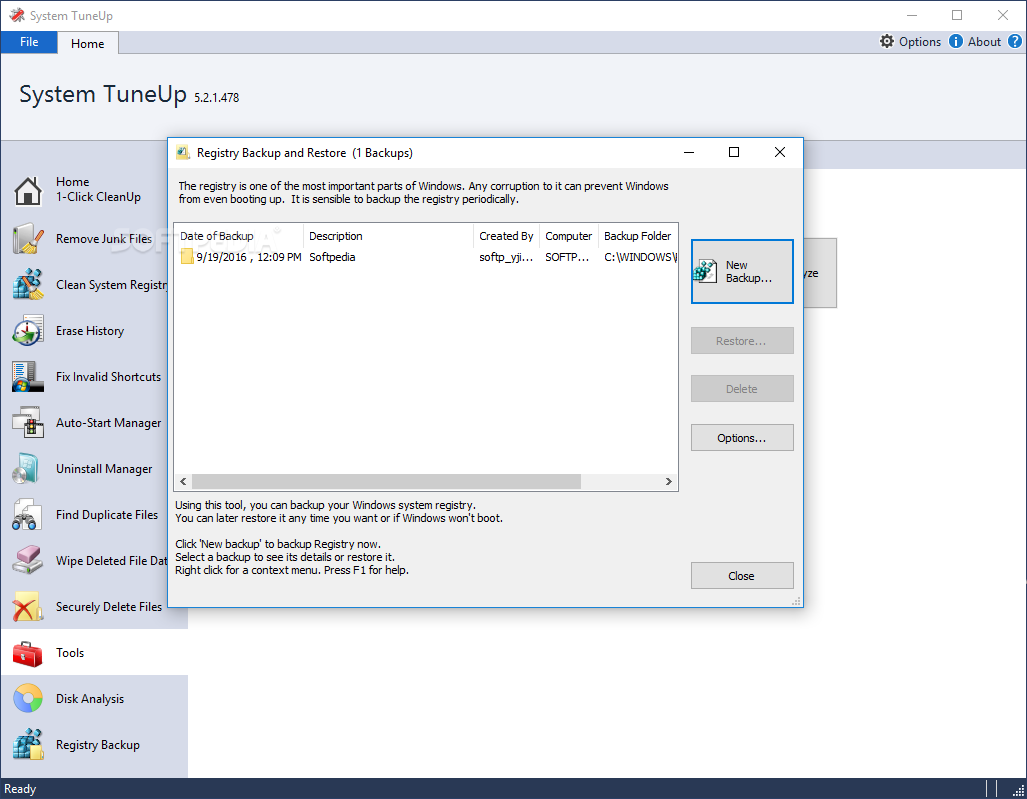Screen dimensions: 1027x799
Task: Open the dialog's Options... button
Action: click(742, 437)
